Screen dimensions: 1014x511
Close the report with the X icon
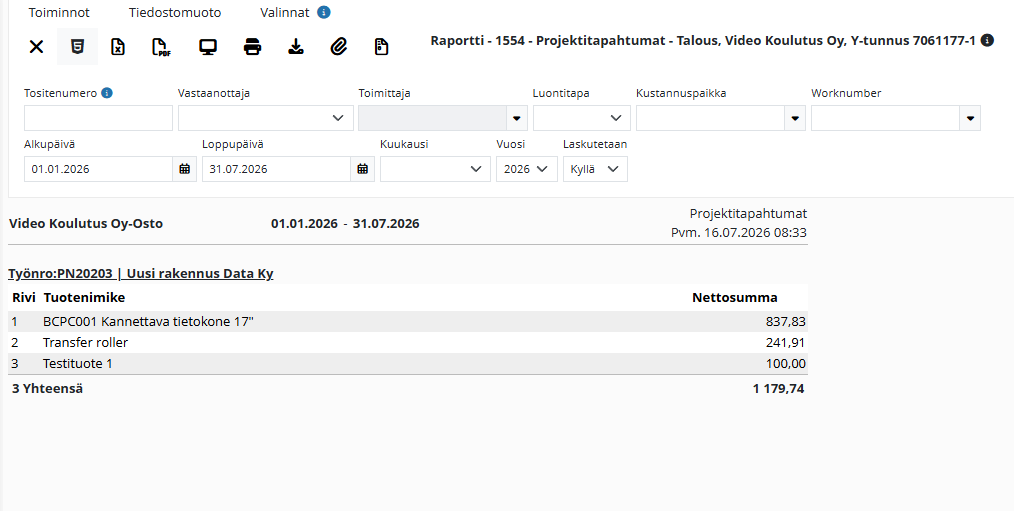[x=36, y=47]
